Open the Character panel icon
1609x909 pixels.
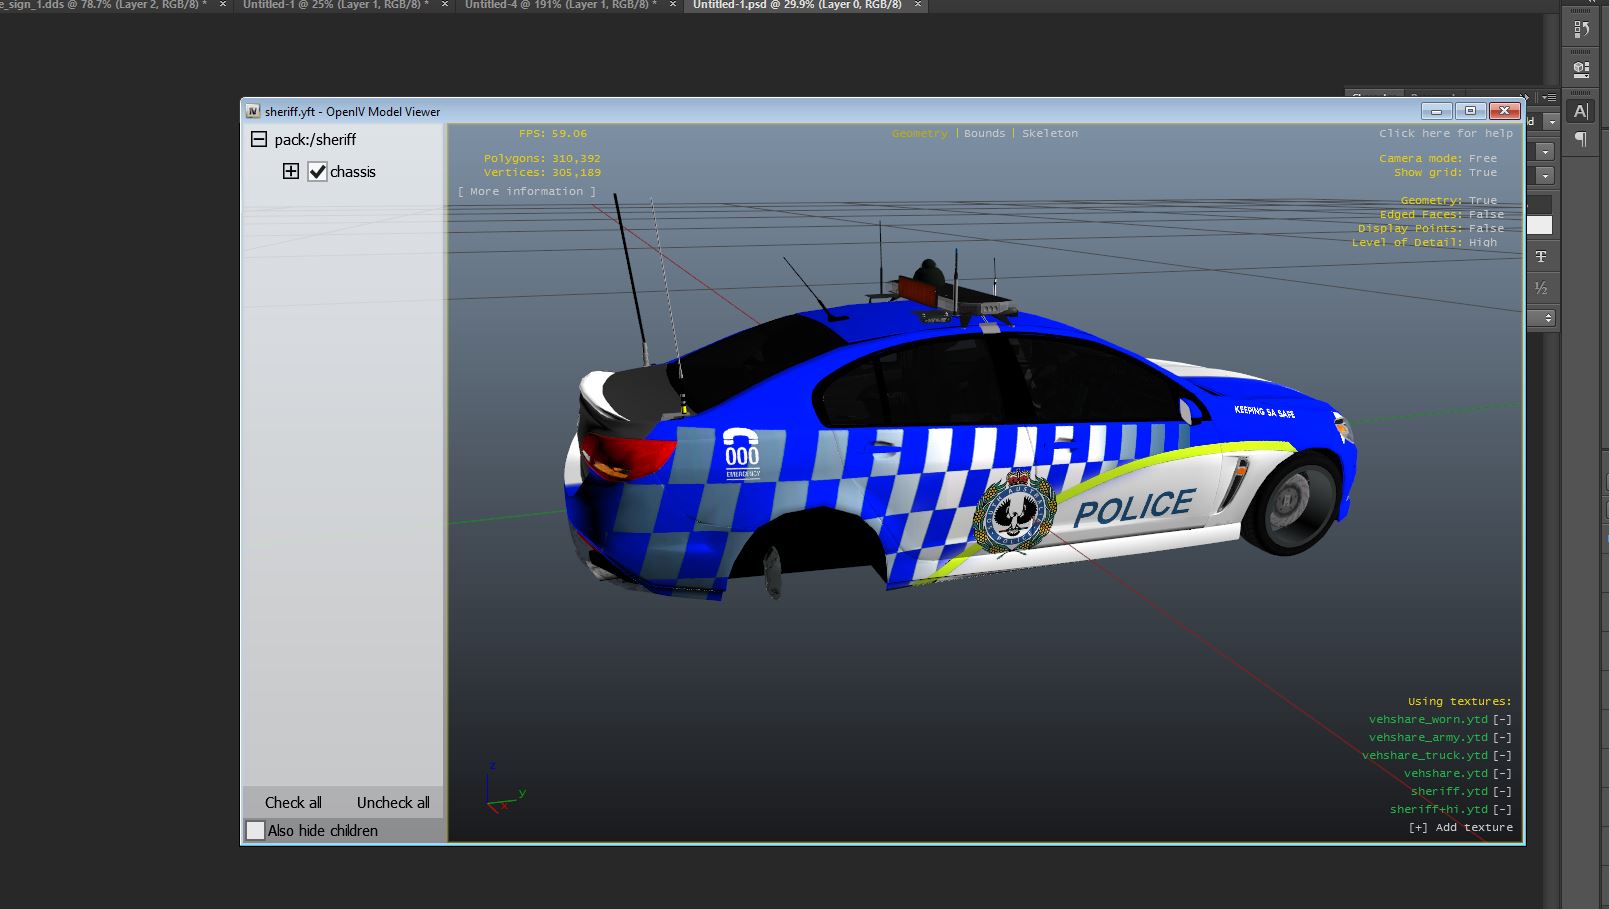(1581, 111)
